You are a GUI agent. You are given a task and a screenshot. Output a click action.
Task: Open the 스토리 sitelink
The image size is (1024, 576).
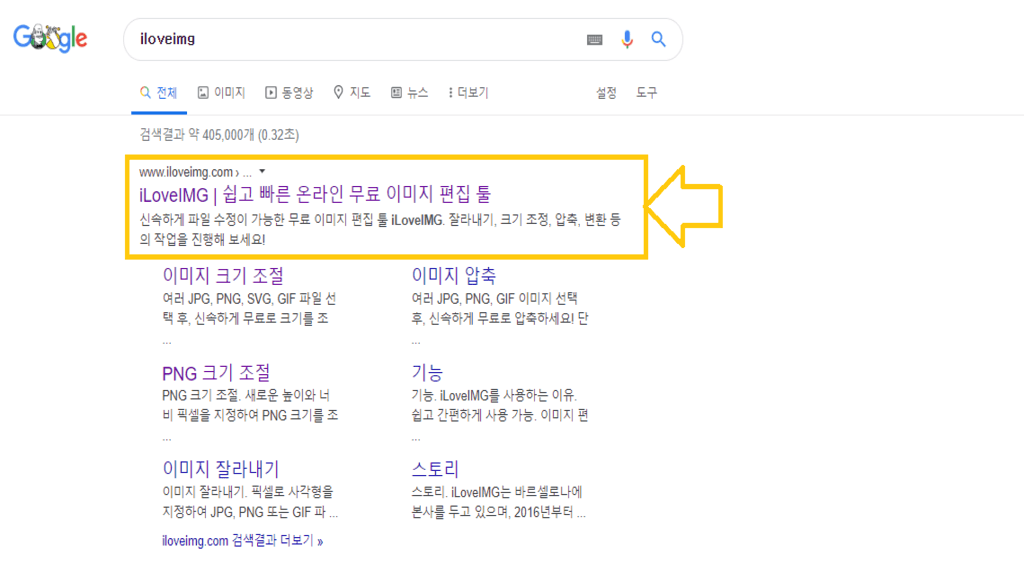point(435,469)
